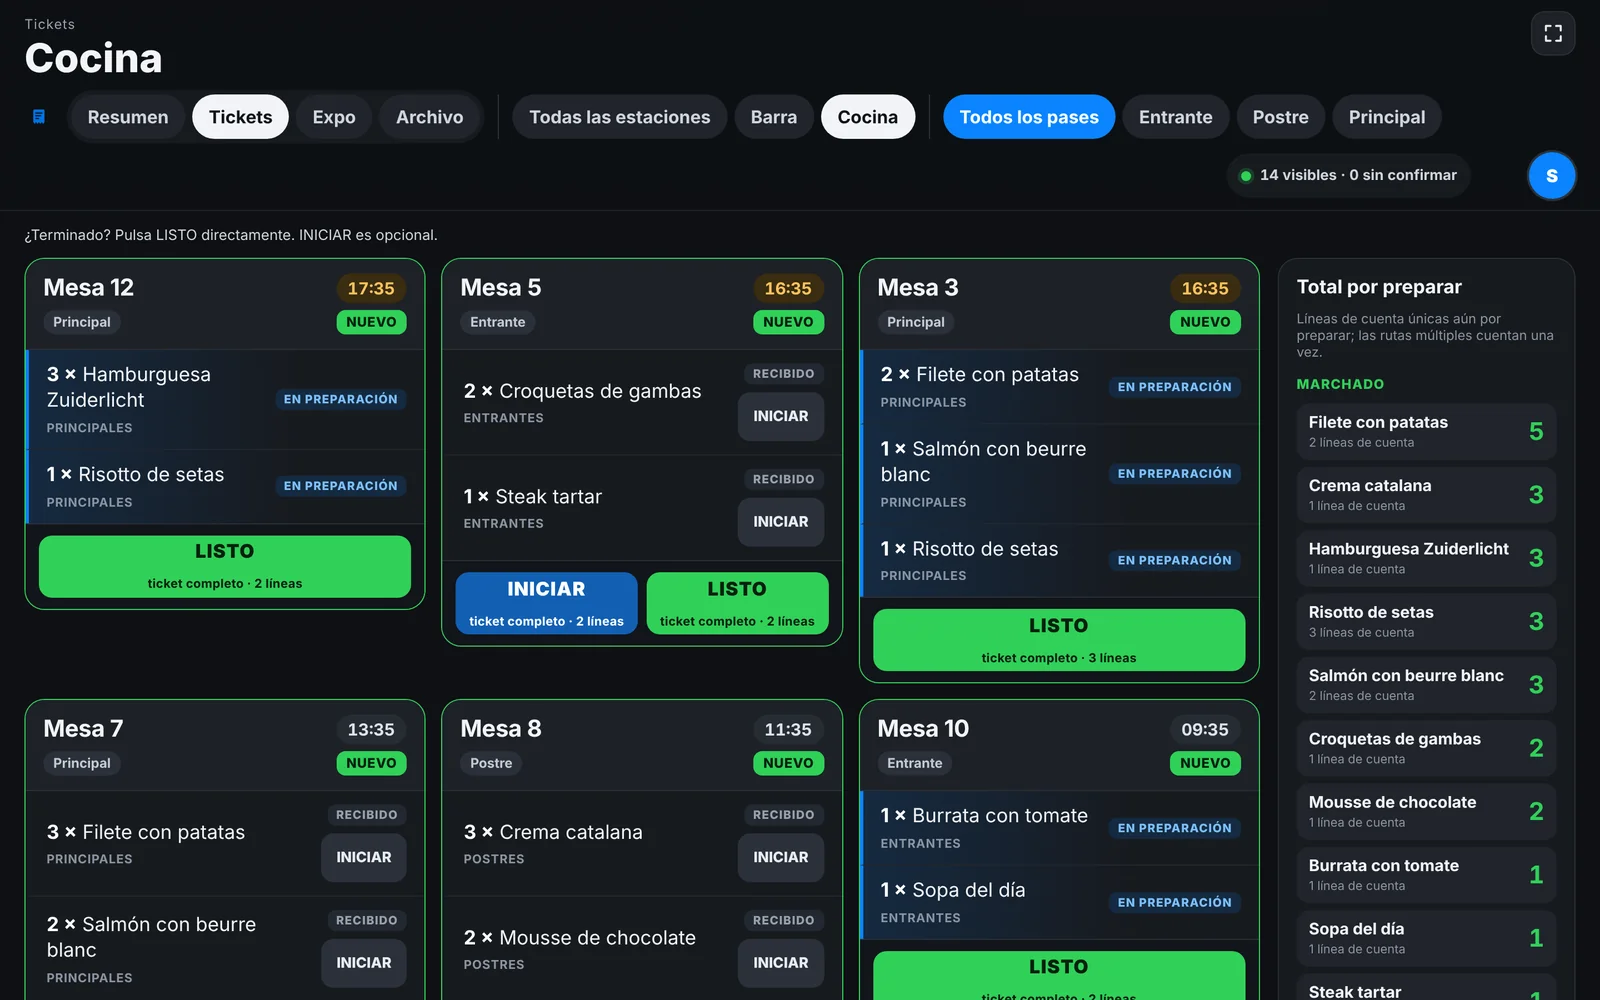Start Crema catalana on Mesa 8
The height and width of the screenshot is (1000, 1600).
(781, 857)
